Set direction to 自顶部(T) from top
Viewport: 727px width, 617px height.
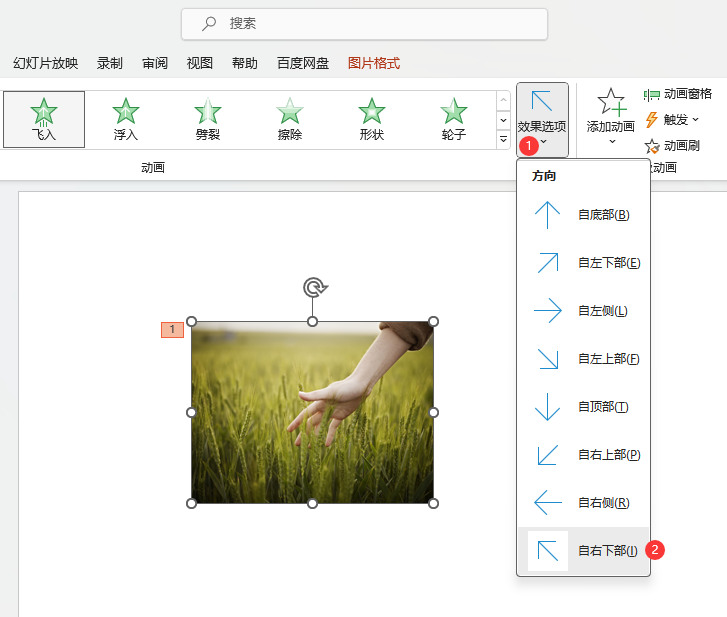(x=583, y=407)
